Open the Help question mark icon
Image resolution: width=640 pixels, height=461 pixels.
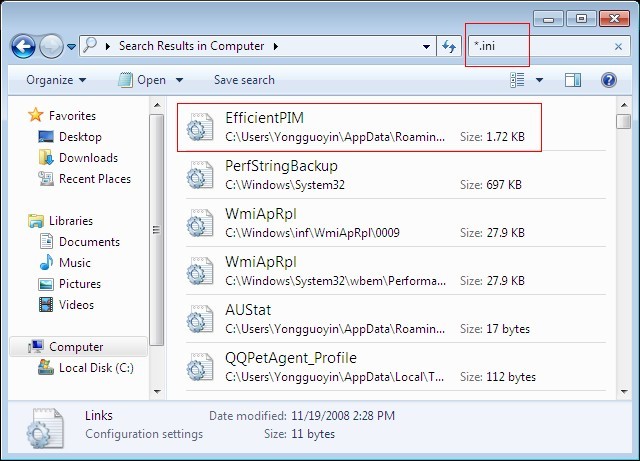point(608,80)
